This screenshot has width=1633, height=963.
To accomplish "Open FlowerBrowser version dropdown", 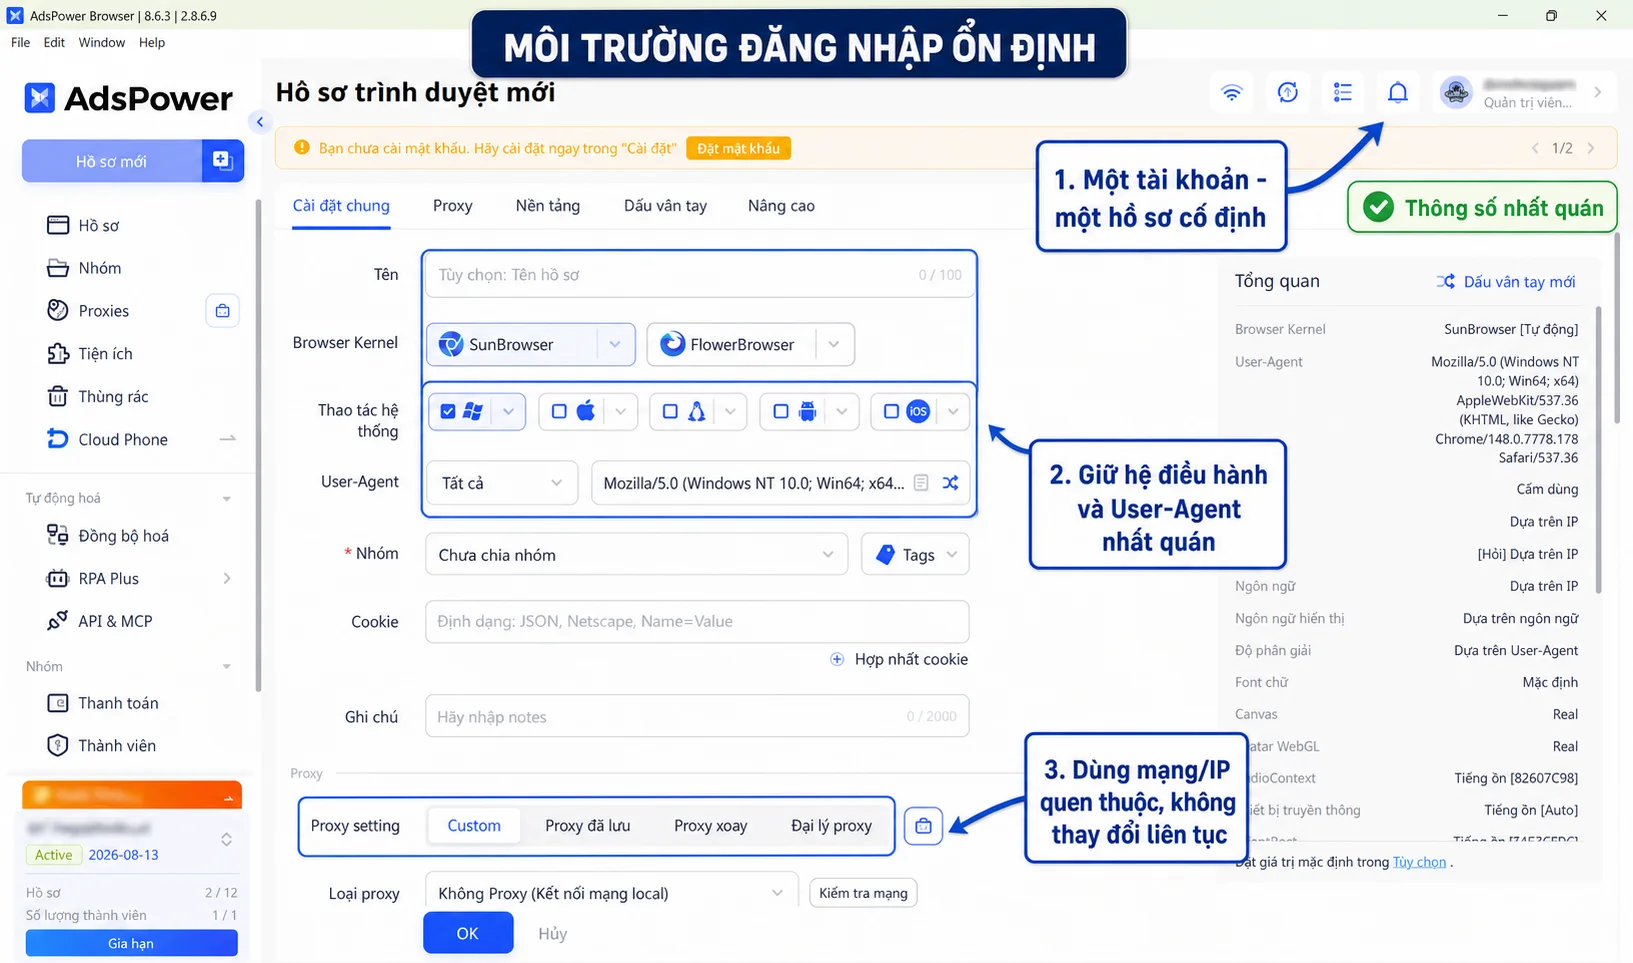I will [x=834, y=344].
